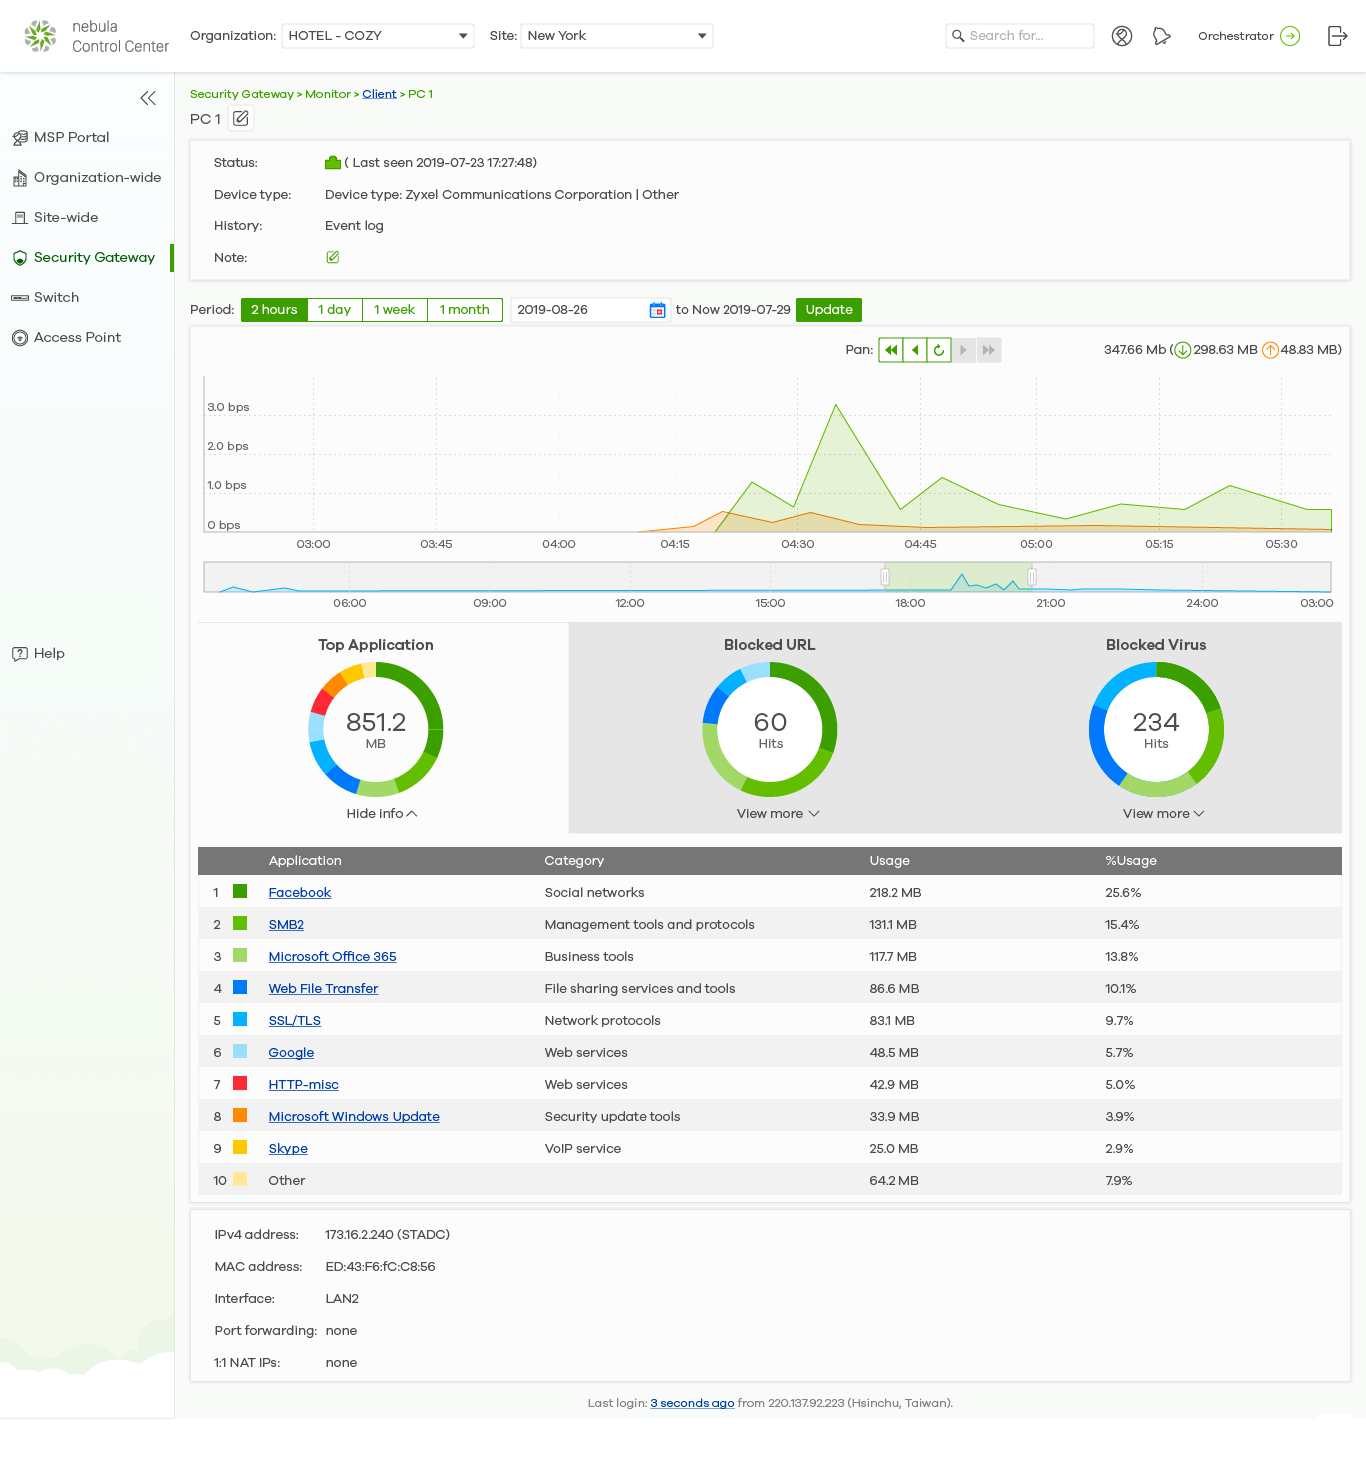Reset chart pan with refresh icon
The width and height of the screenshot is (1366, 1461).
938,350
